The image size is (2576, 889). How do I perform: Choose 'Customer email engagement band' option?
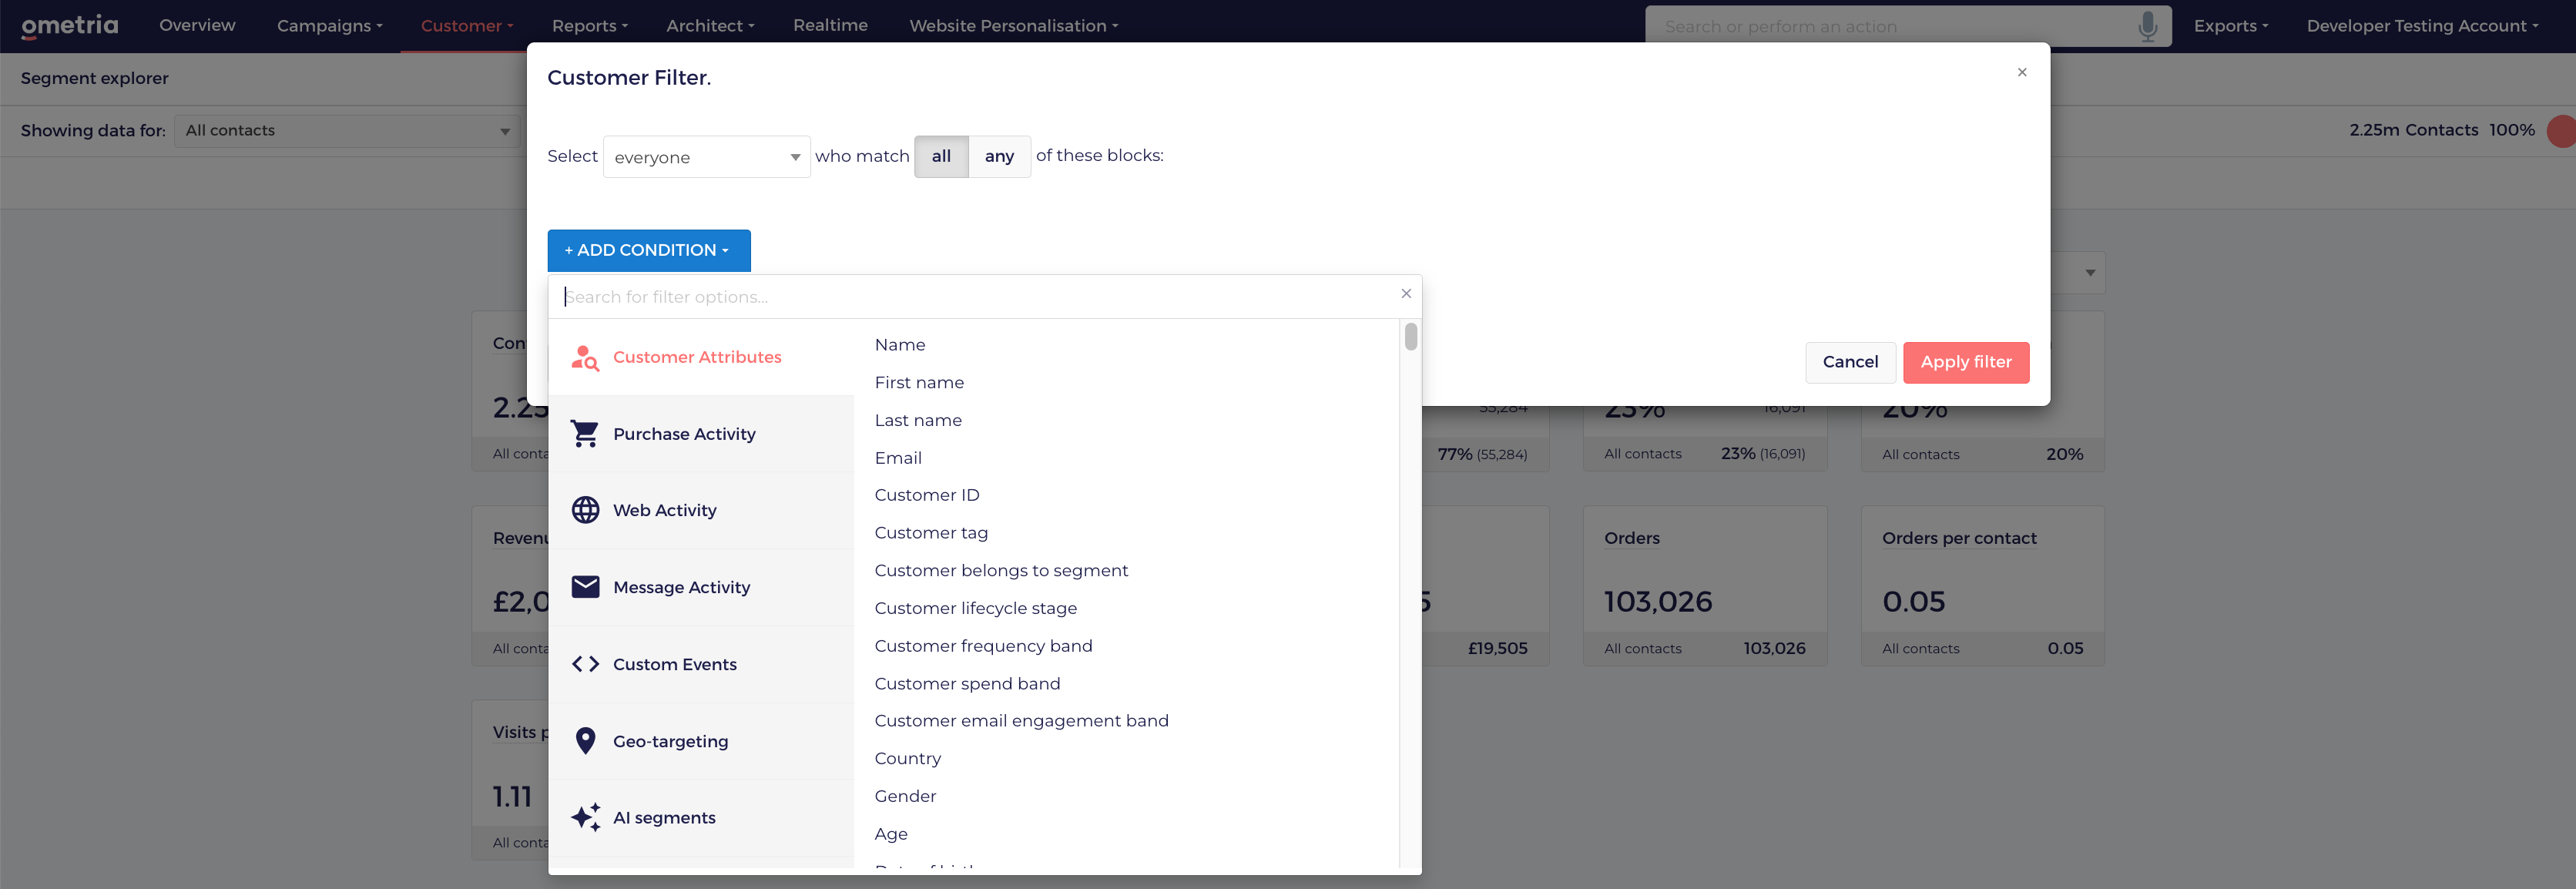[x=1021, y=721]
